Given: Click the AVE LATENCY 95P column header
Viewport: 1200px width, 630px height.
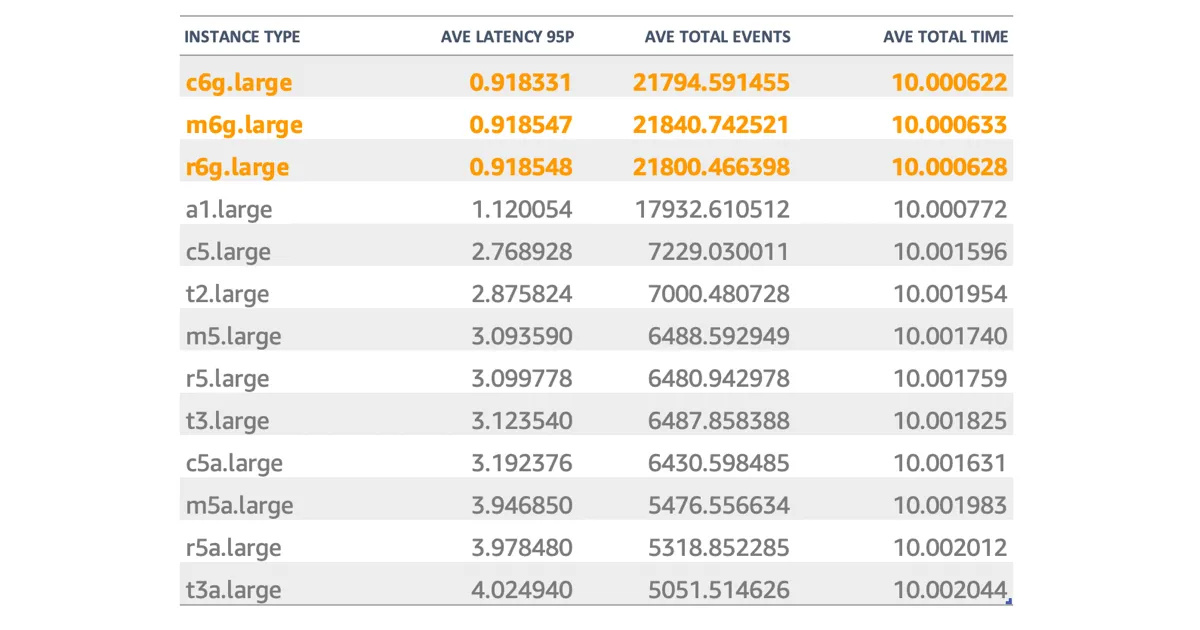Looking at the screenshot, I should (x=508, y=37).
